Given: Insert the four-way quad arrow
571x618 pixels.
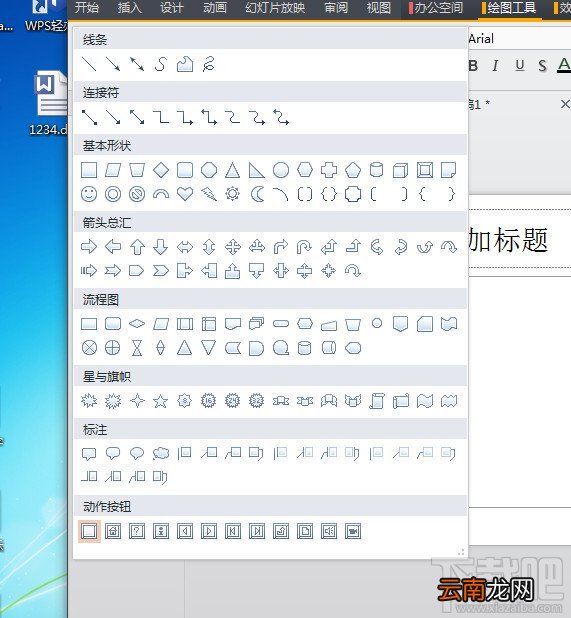Looking at the screenshot, I should click(x=233, y=247).
